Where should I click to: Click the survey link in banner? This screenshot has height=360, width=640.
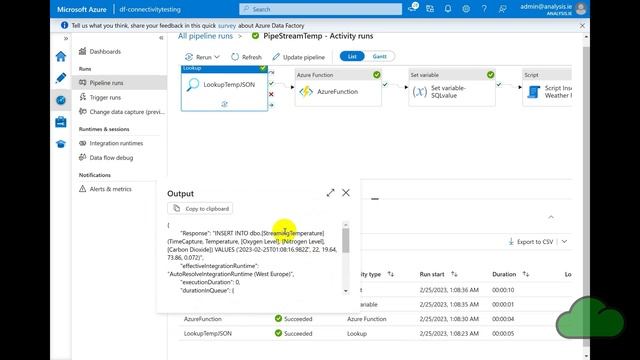pyautogui.click(x=227, y=26)
